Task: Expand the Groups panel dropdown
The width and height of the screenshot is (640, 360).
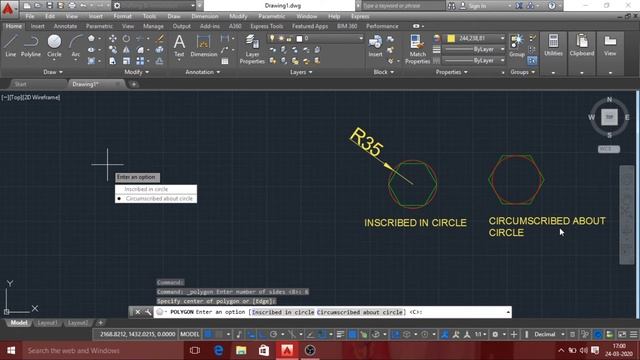Action: (x=522, y=72)
